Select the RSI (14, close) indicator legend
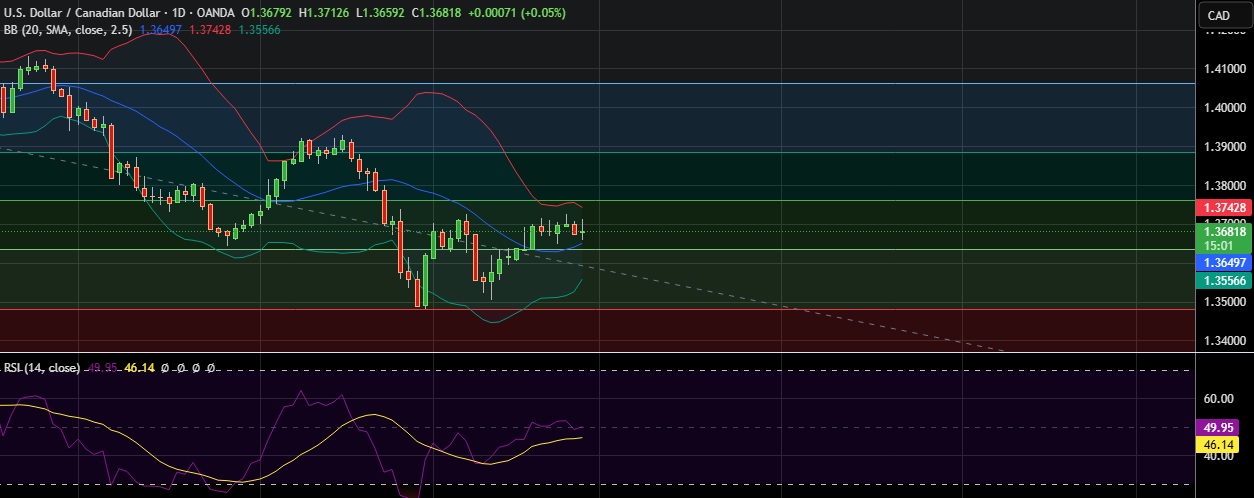This screenshot has width=1254, height=498. (x=42, y=368)
